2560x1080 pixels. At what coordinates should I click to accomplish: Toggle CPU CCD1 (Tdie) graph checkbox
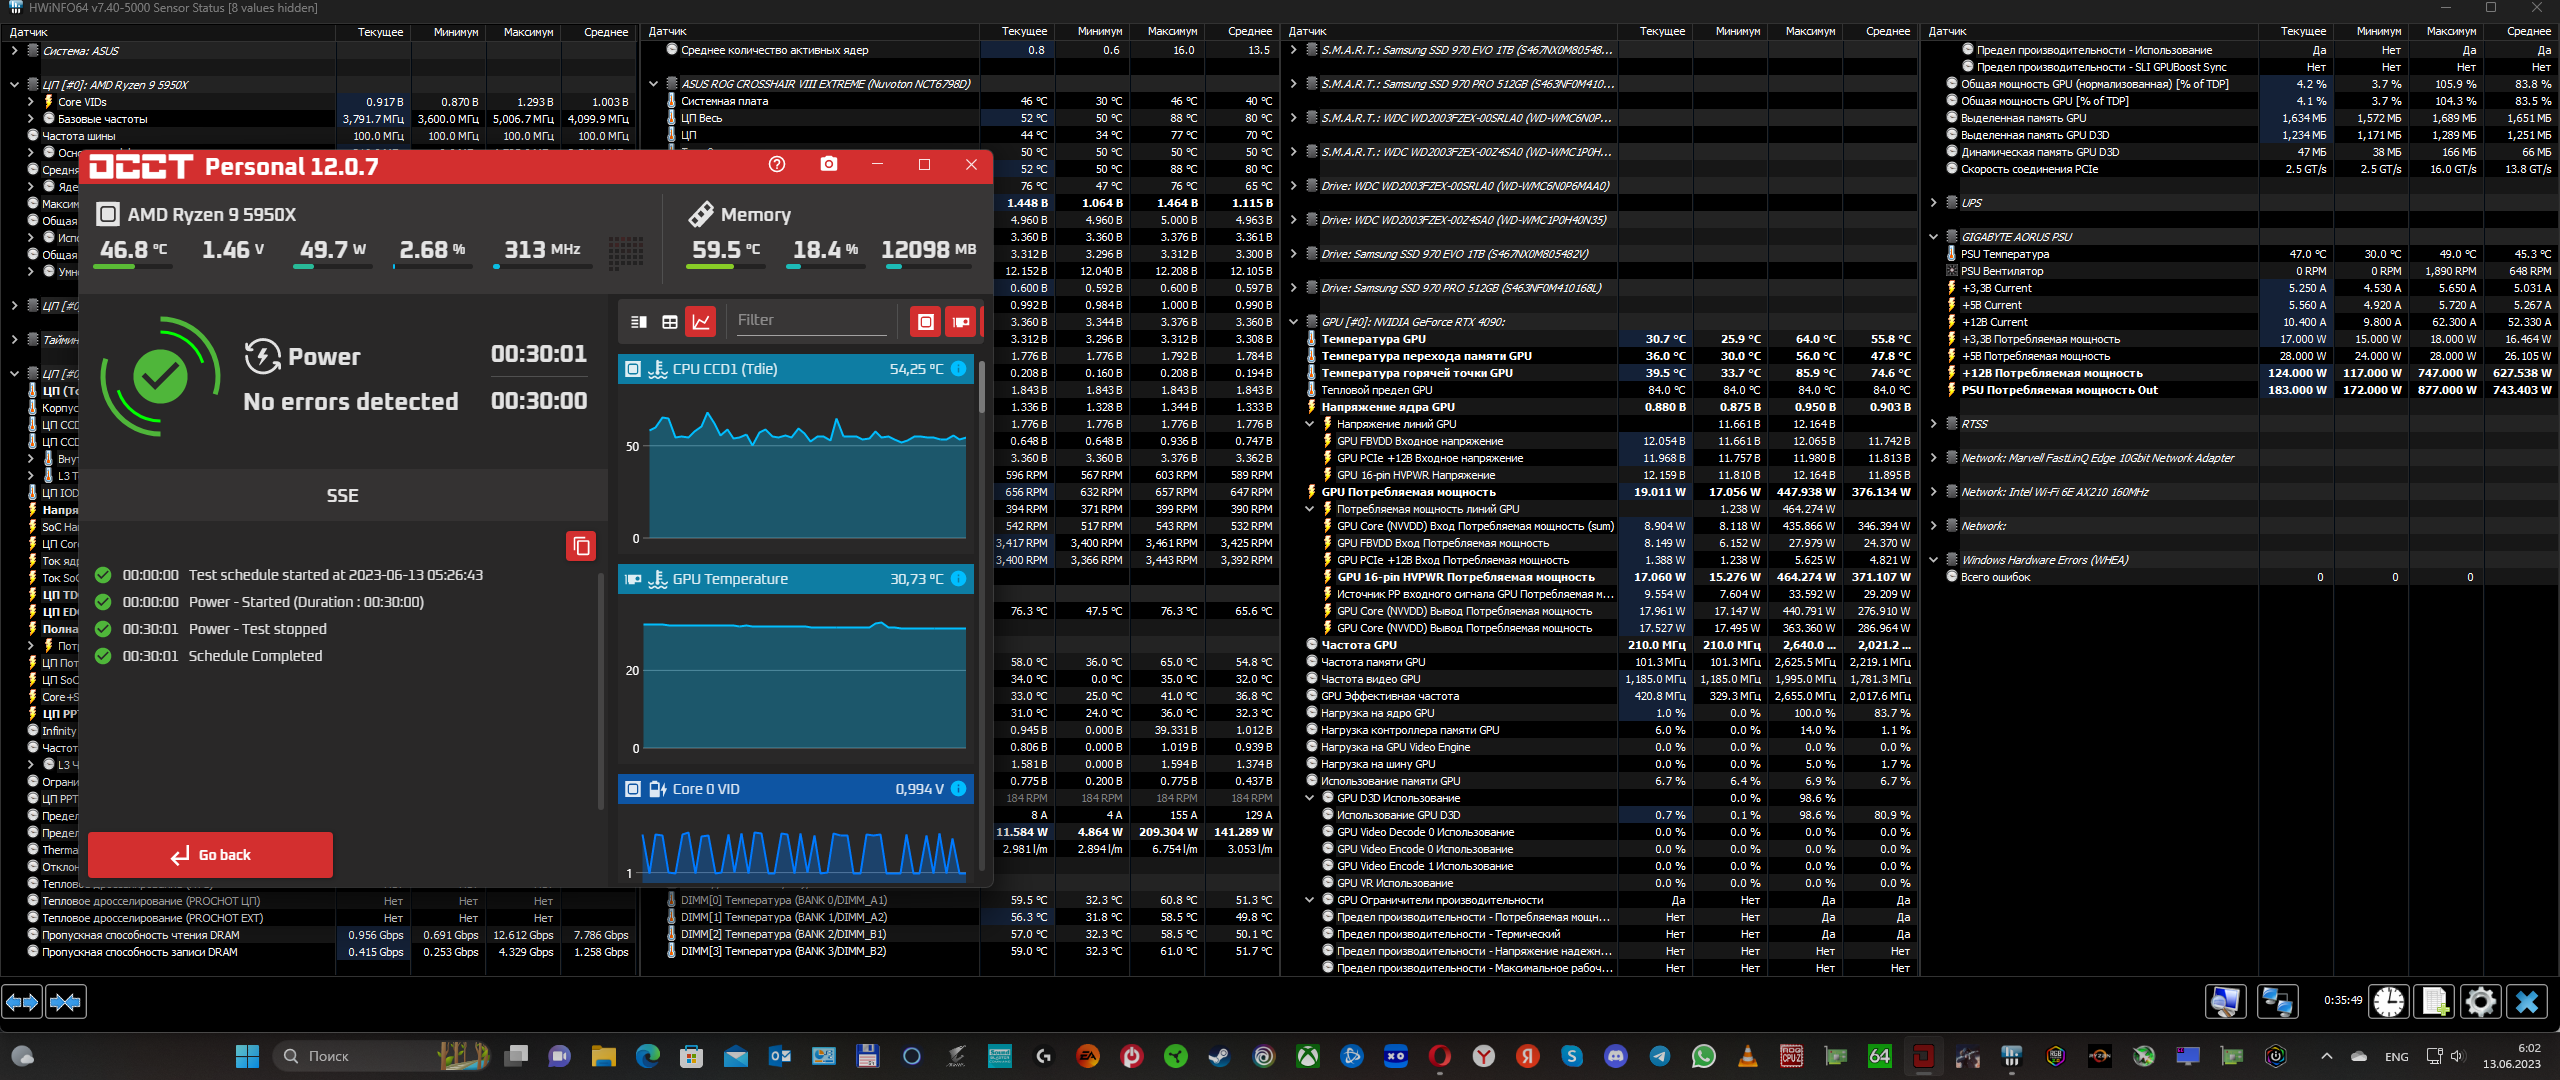pyautogui.click(x=633, y=369)
